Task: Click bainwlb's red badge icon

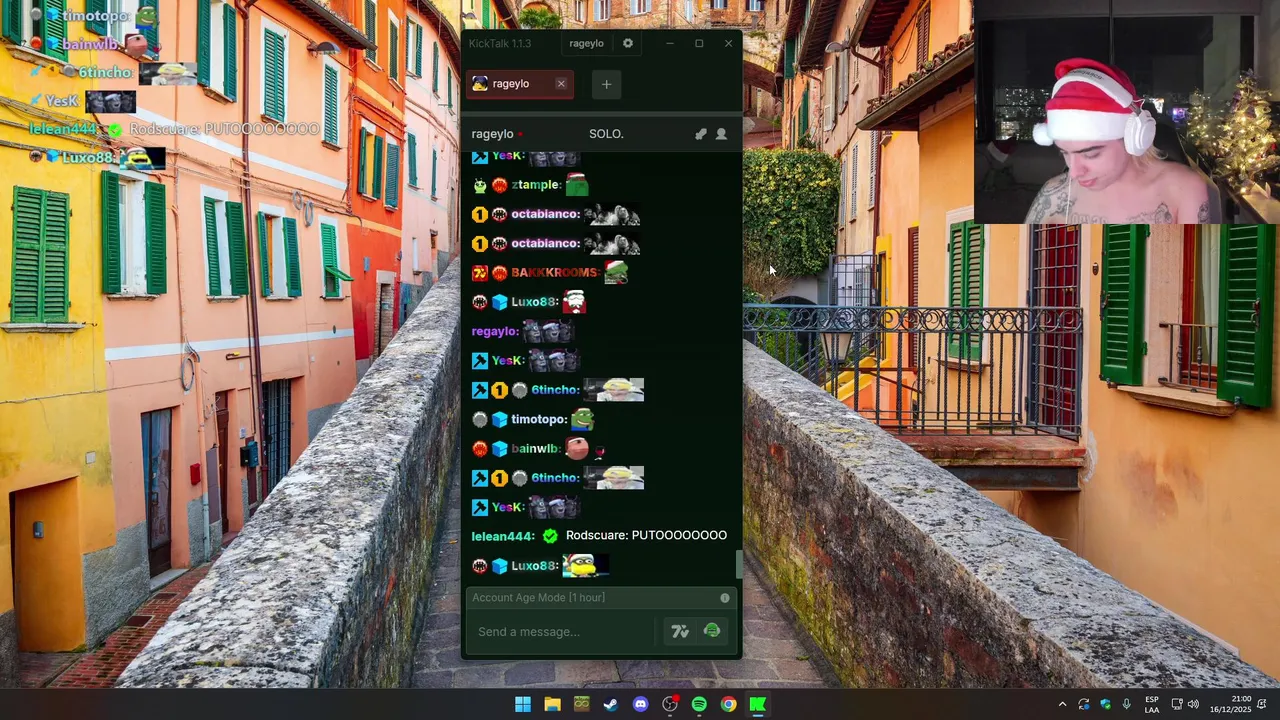Action: click(479, 449)
